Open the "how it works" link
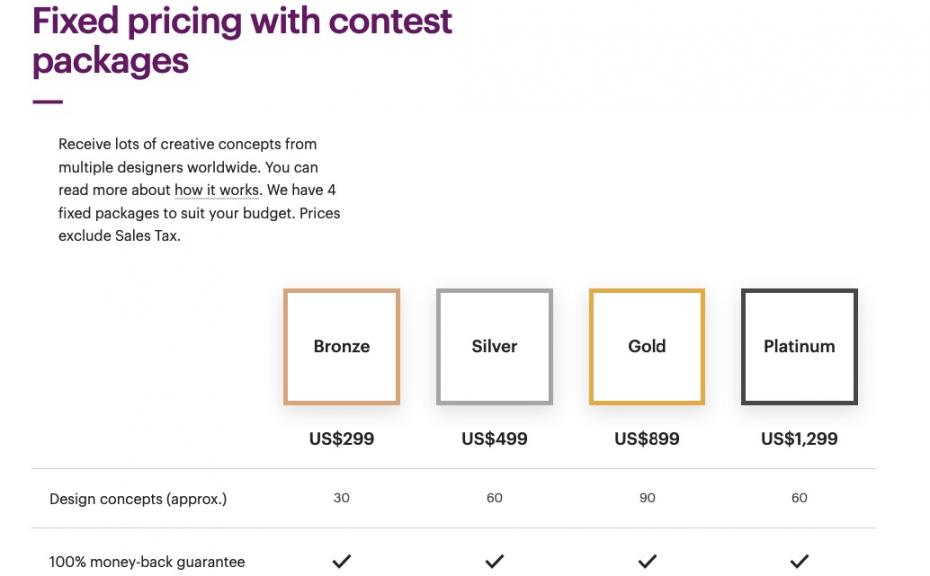This screenshot has width=930, height=576. point(217,190)
